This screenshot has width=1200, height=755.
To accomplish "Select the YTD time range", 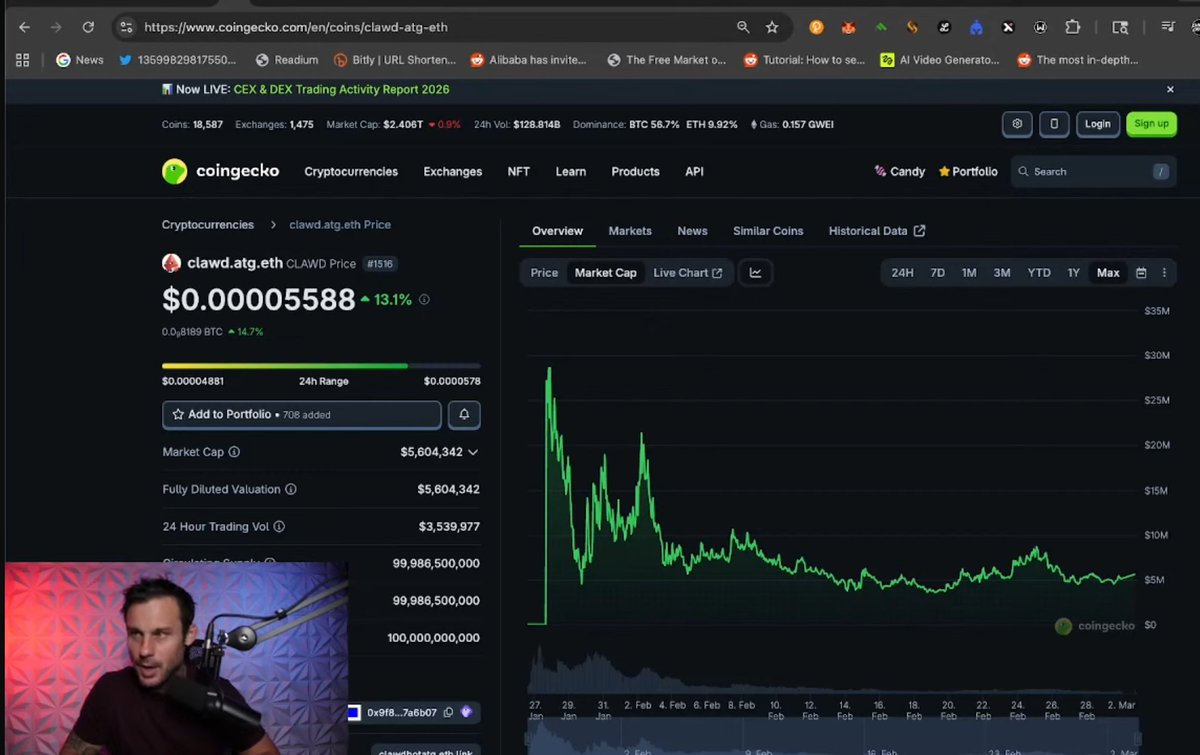I will pos(1039,273).
